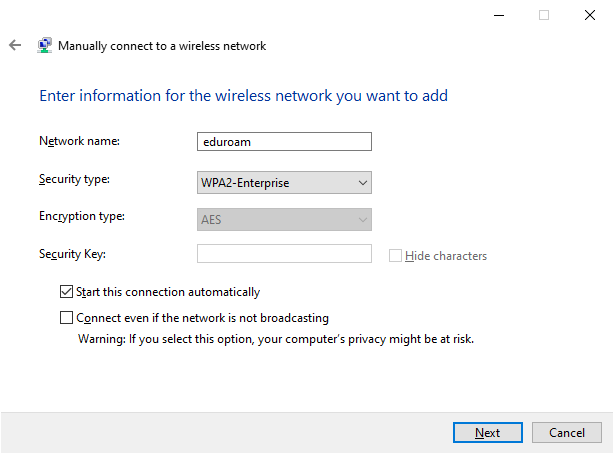Tick the Hide characters checkbox
Image resolution: width=614 pixels, height=454 pixels.
(395, 255)
